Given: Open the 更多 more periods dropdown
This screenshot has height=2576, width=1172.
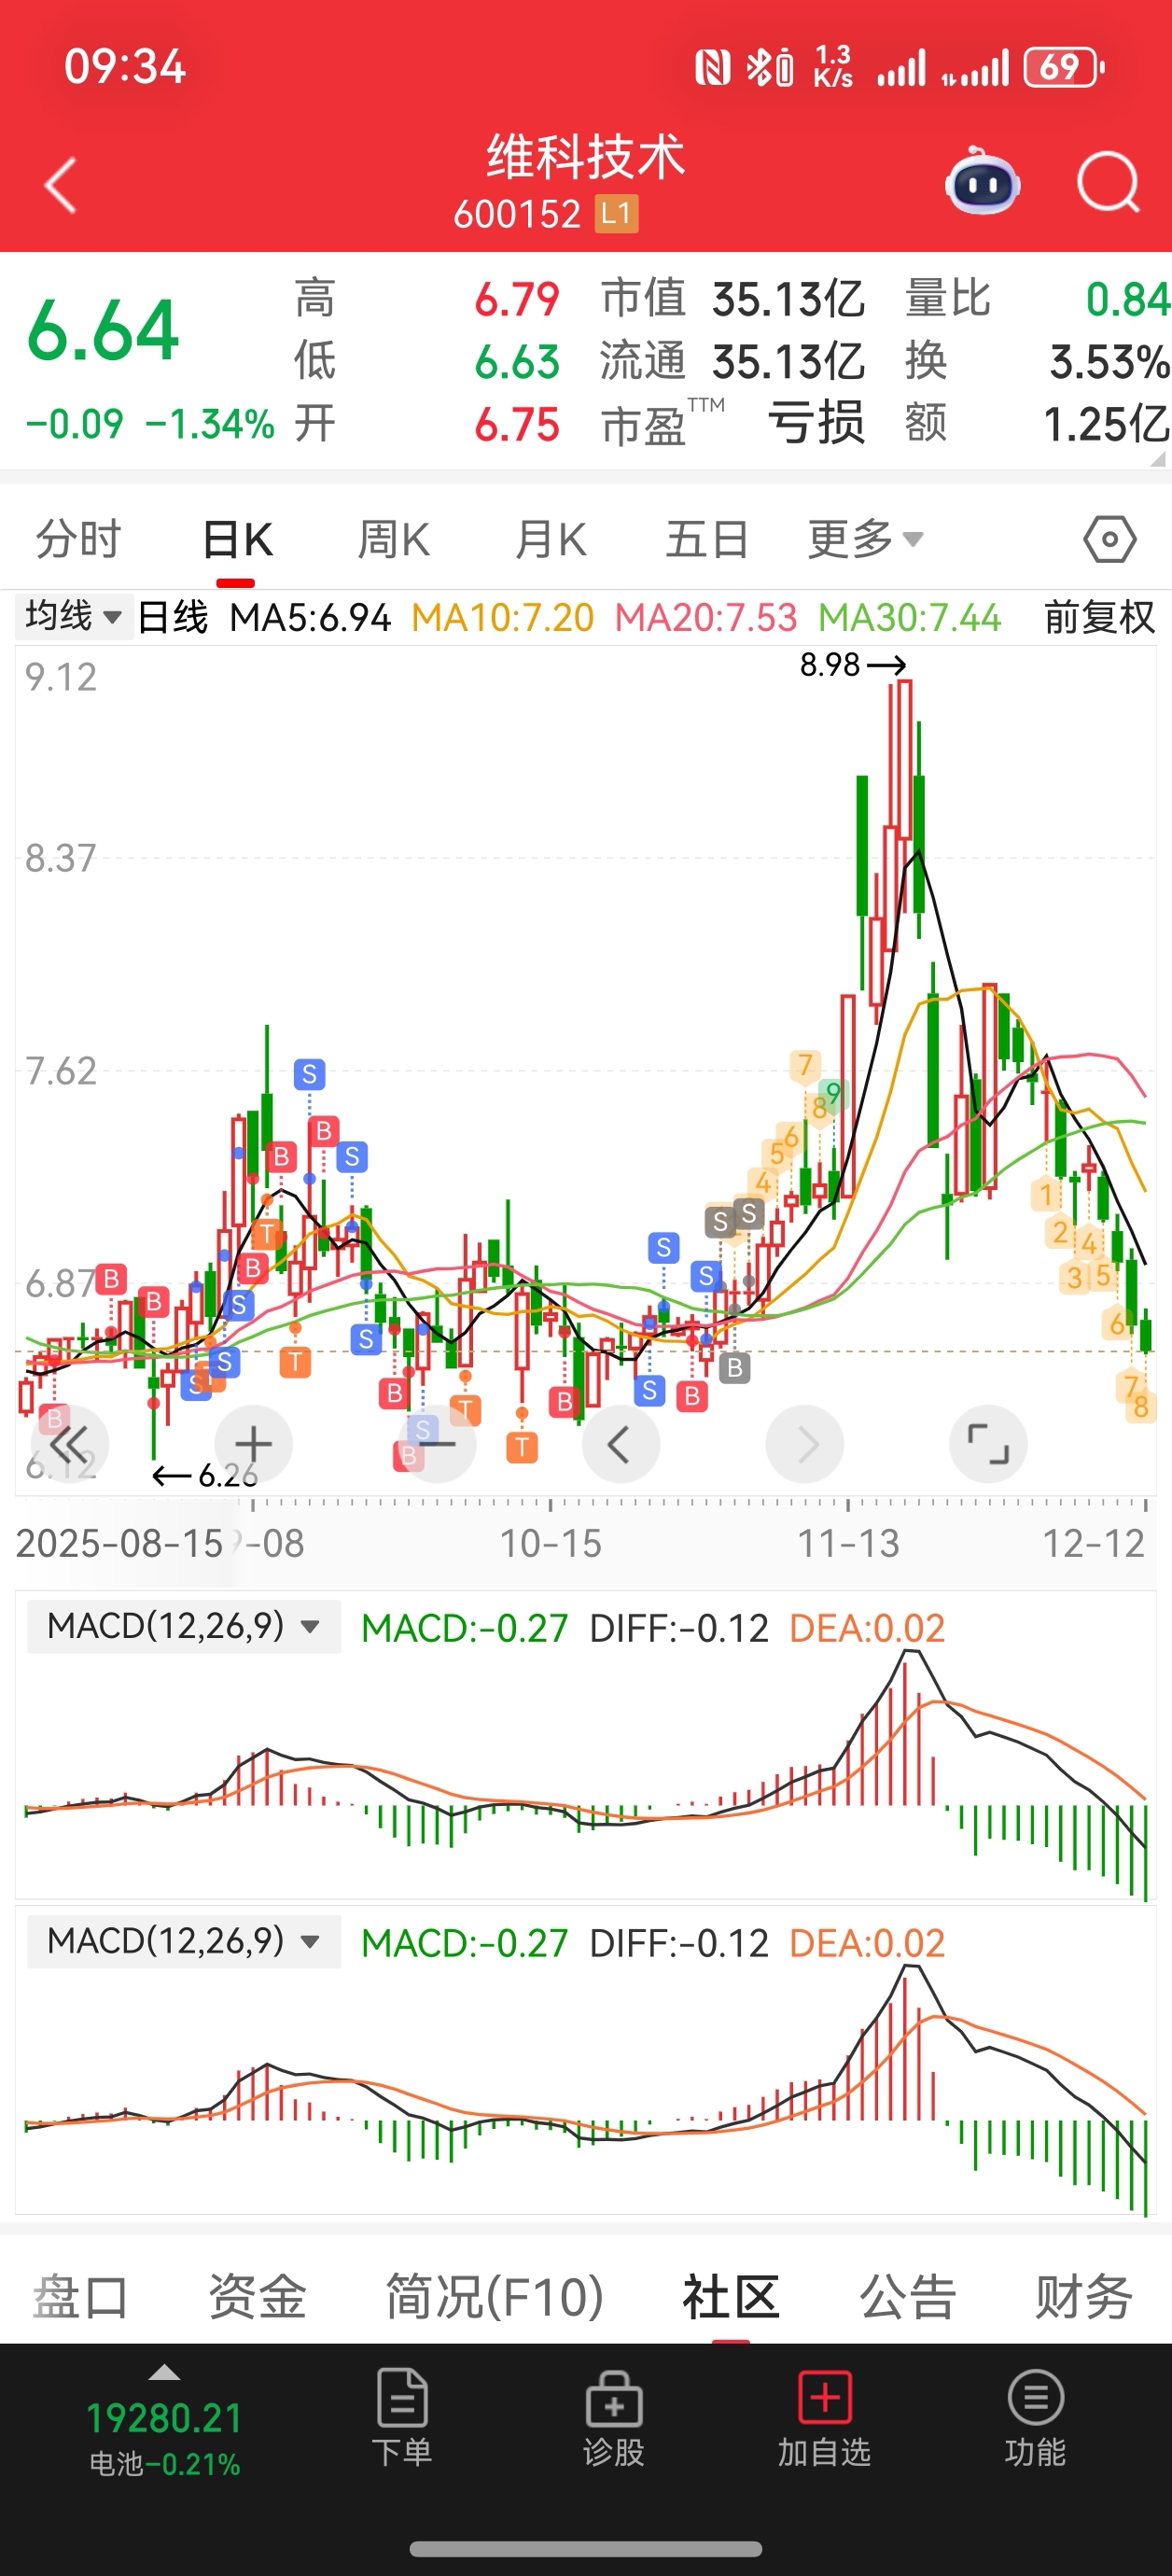Looking at the screenshot, I should (865, 540).
